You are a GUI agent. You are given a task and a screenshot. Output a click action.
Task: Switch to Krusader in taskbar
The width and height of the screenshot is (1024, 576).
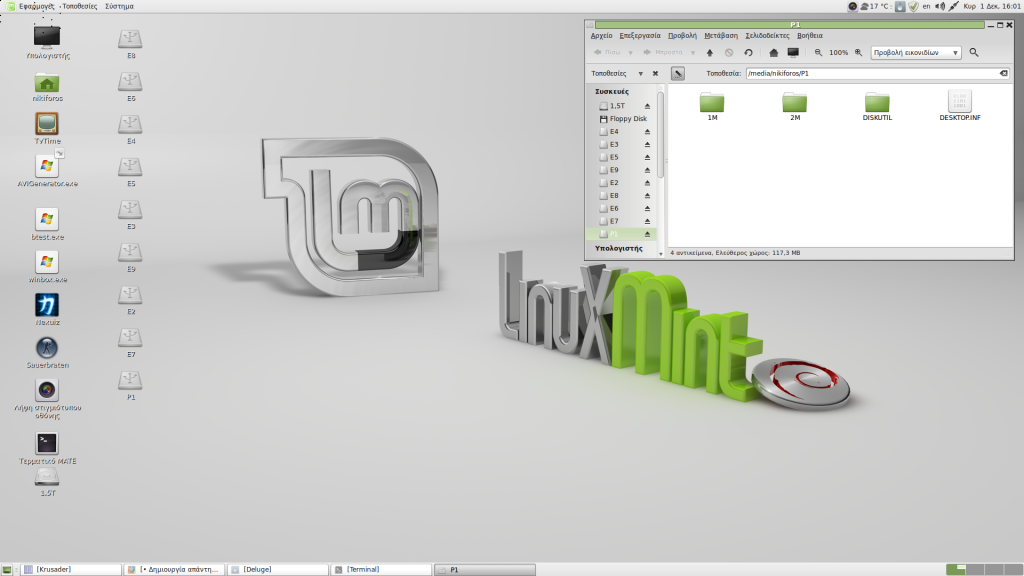[71, 569]
